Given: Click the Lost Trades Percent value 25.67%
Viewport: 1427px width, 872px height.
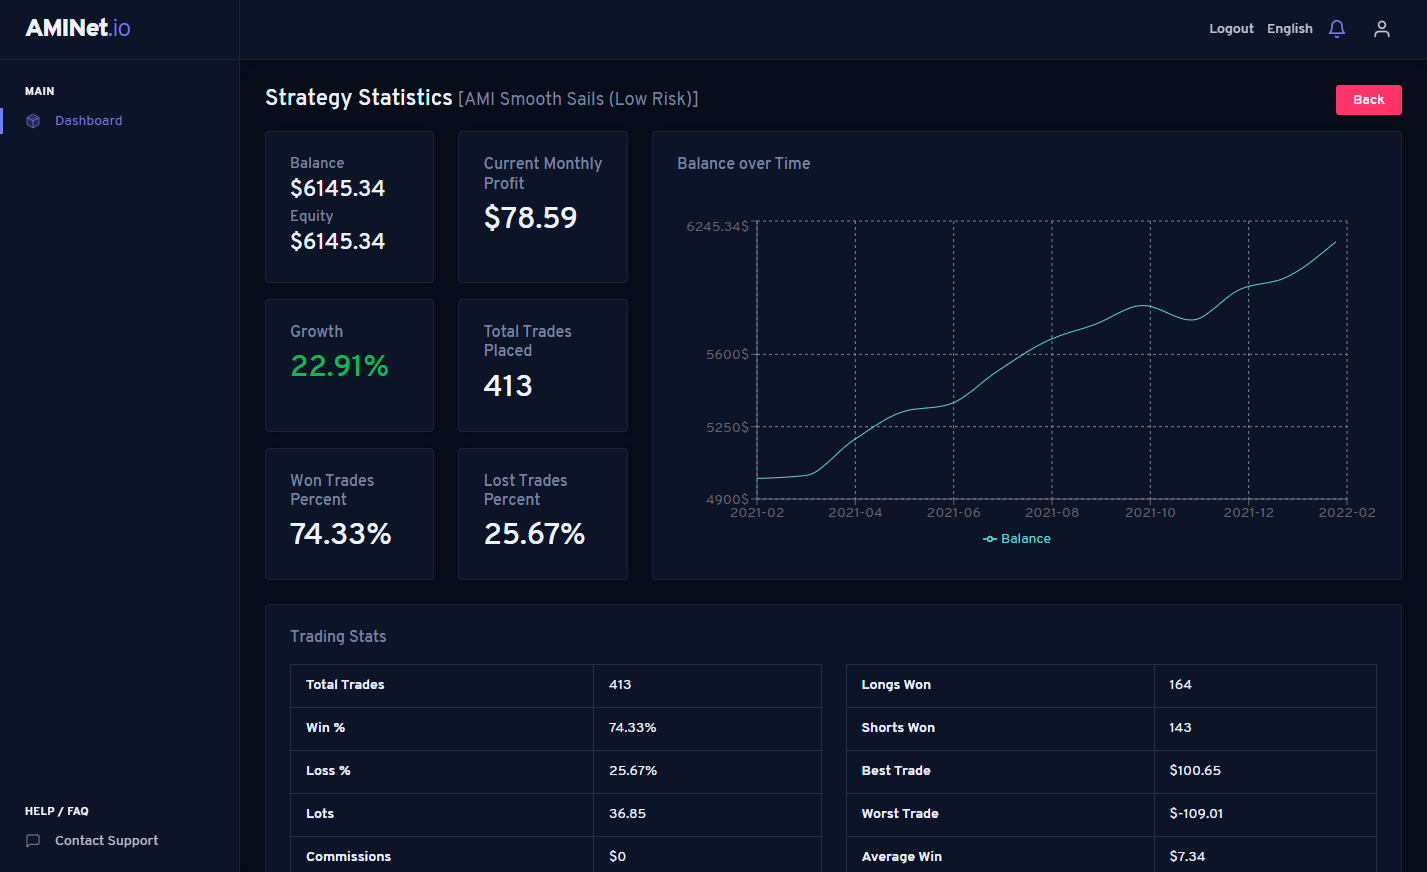Looking at the screenshot, I should [535, 534].
